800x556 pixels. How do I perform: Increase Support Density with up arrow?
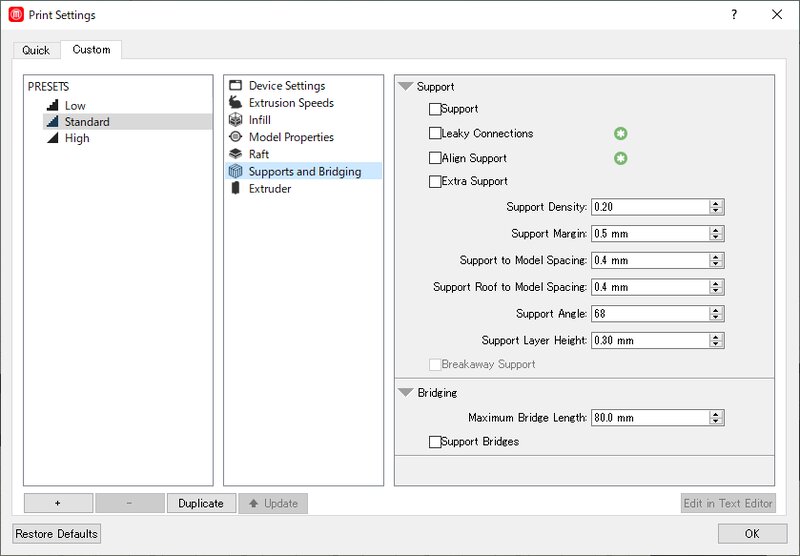[x=716, y=204]
